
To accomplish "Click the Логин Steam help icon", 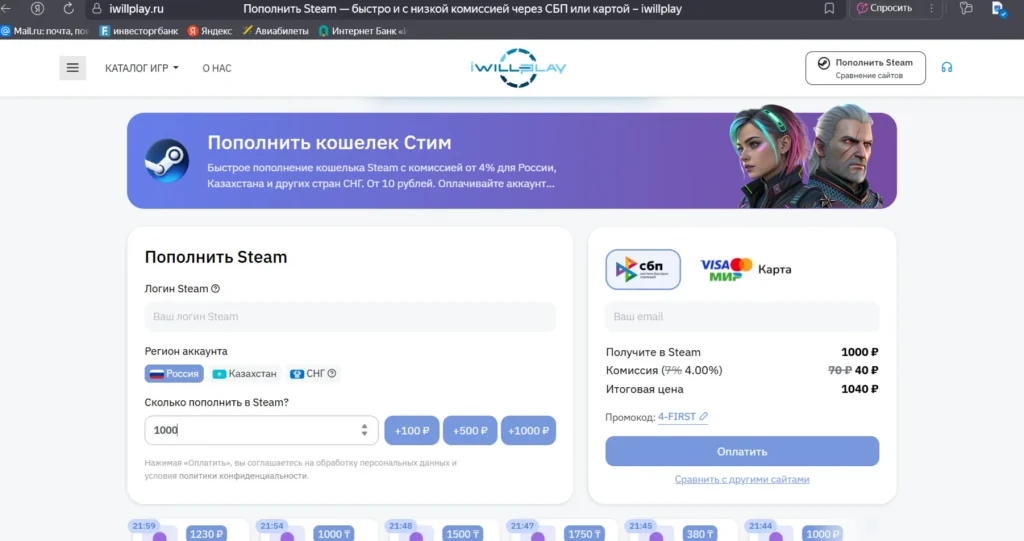I will point(216,288).
